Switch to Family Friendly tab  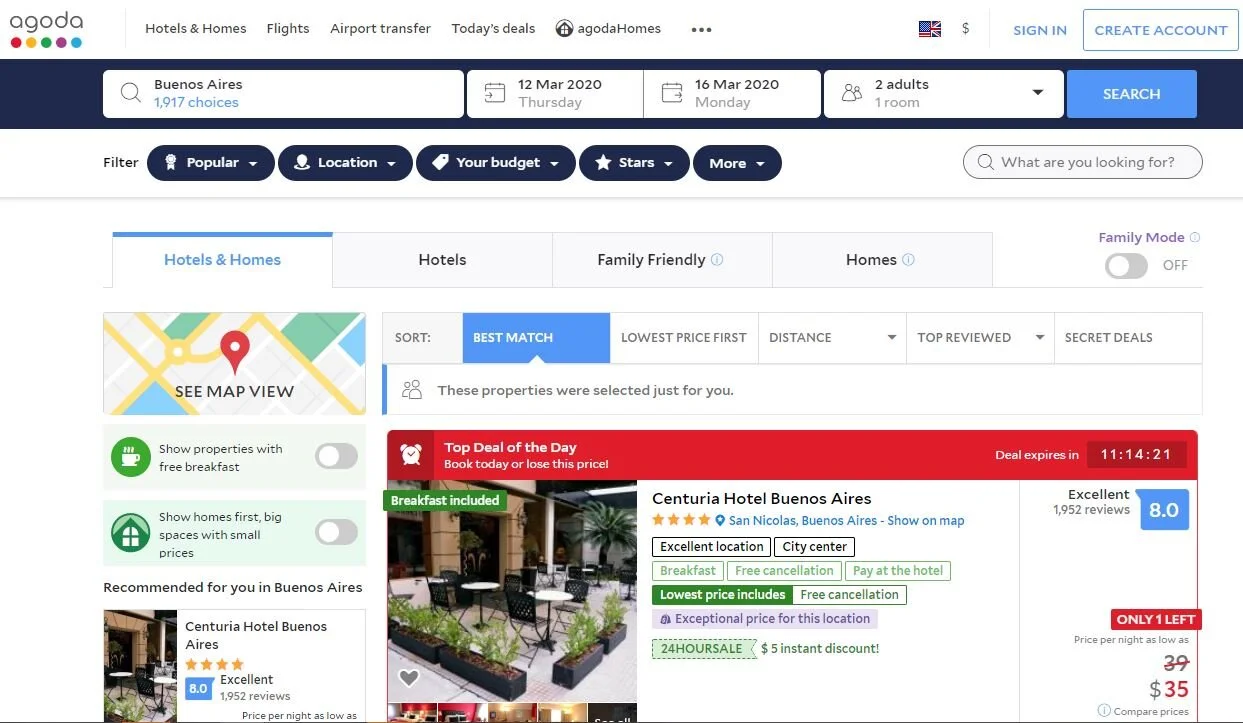point(662,260)
